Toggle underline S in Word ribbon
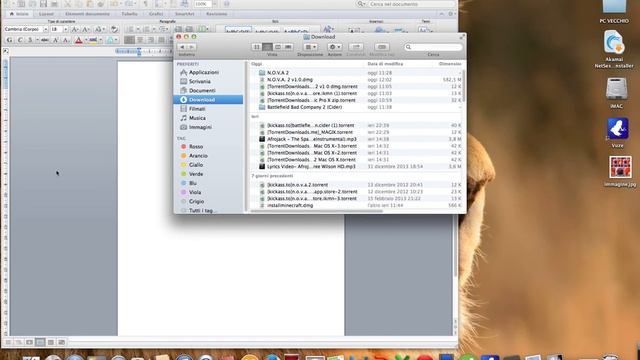640x360 pixels. 29,40
